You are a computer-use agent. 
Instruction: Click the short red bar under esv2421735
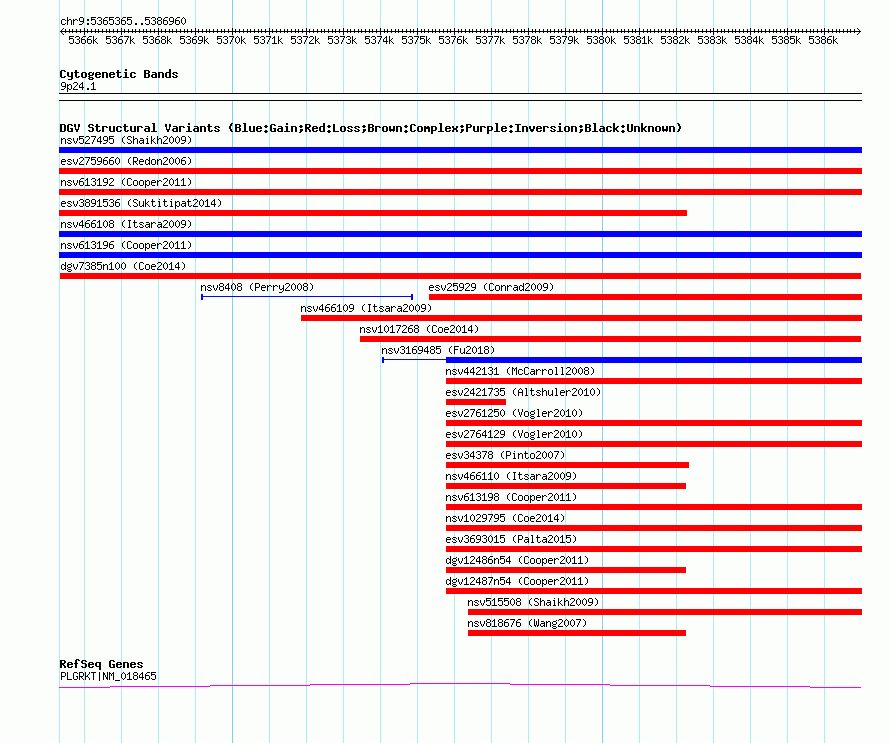pyautogui.click(x=476, y=402)
